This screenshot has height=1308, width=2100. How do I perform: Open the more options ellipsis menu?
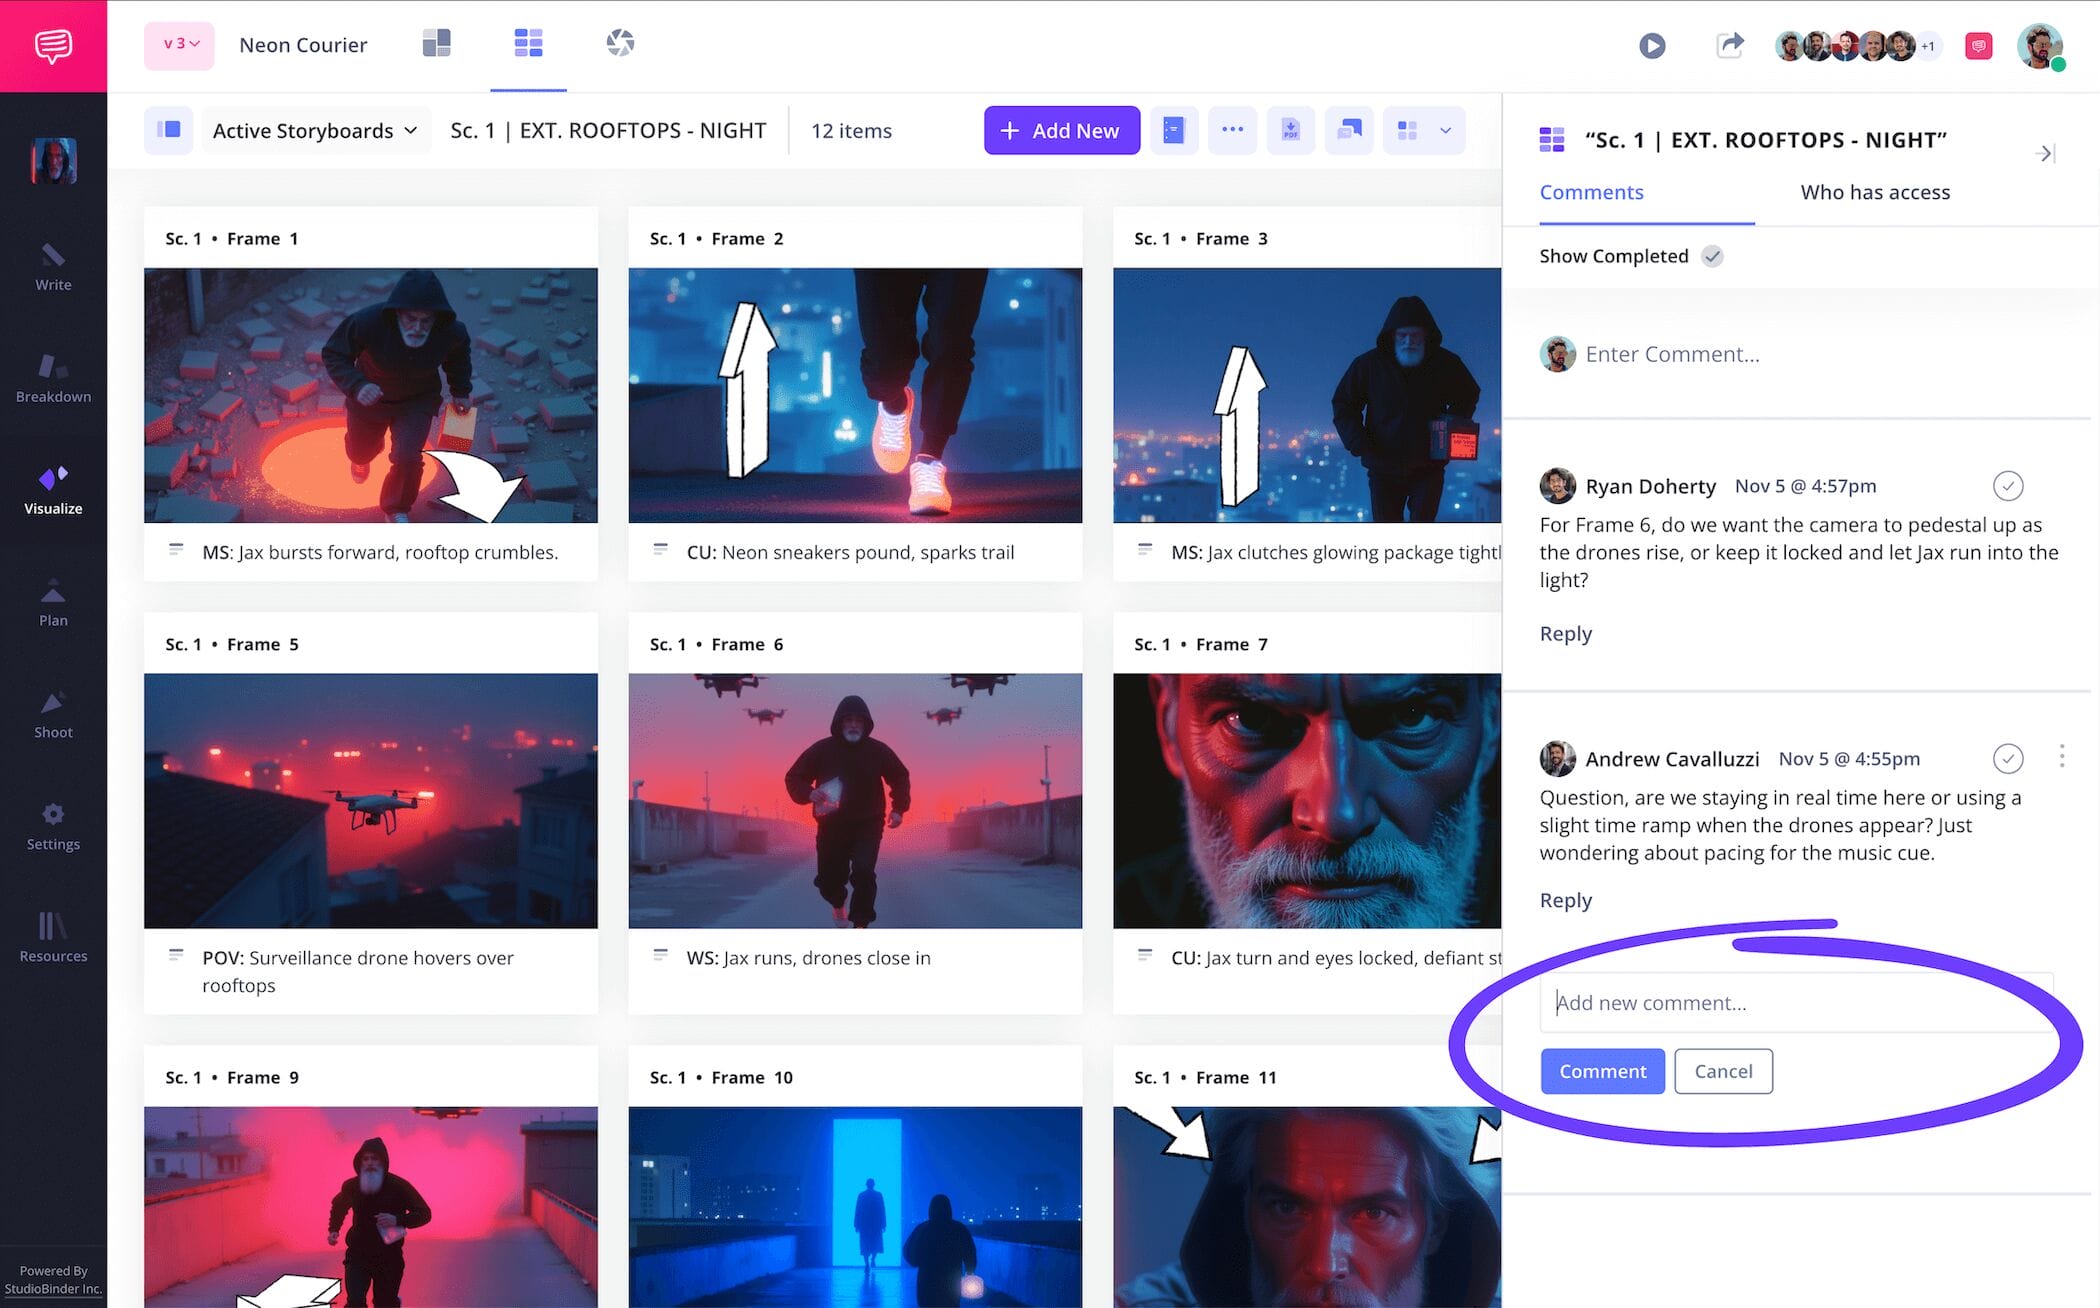pyautogui.click(x=1233, y=130)
